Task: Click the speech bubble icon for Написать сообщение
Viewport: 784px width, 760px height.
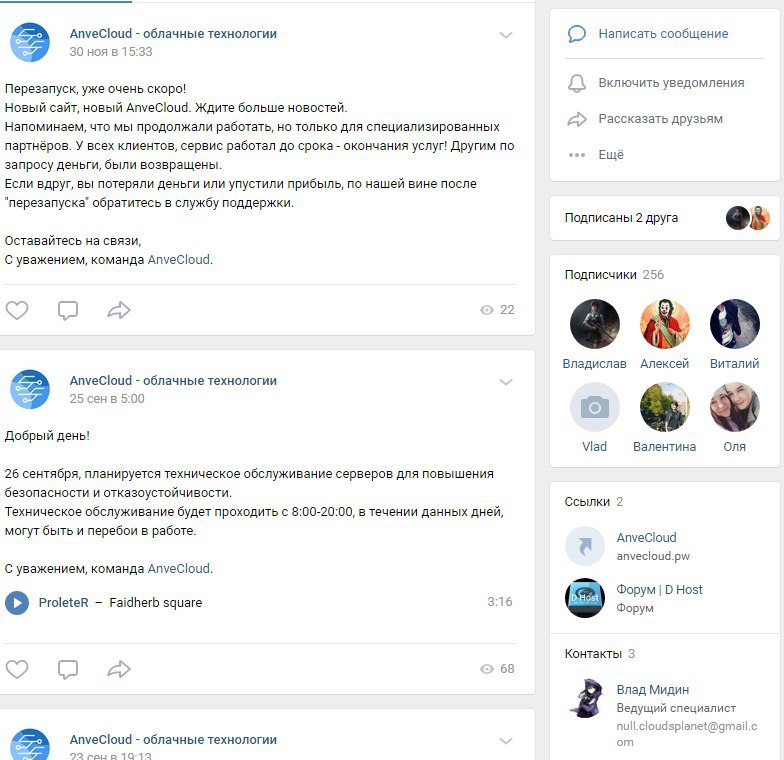Action: point(576,34)
